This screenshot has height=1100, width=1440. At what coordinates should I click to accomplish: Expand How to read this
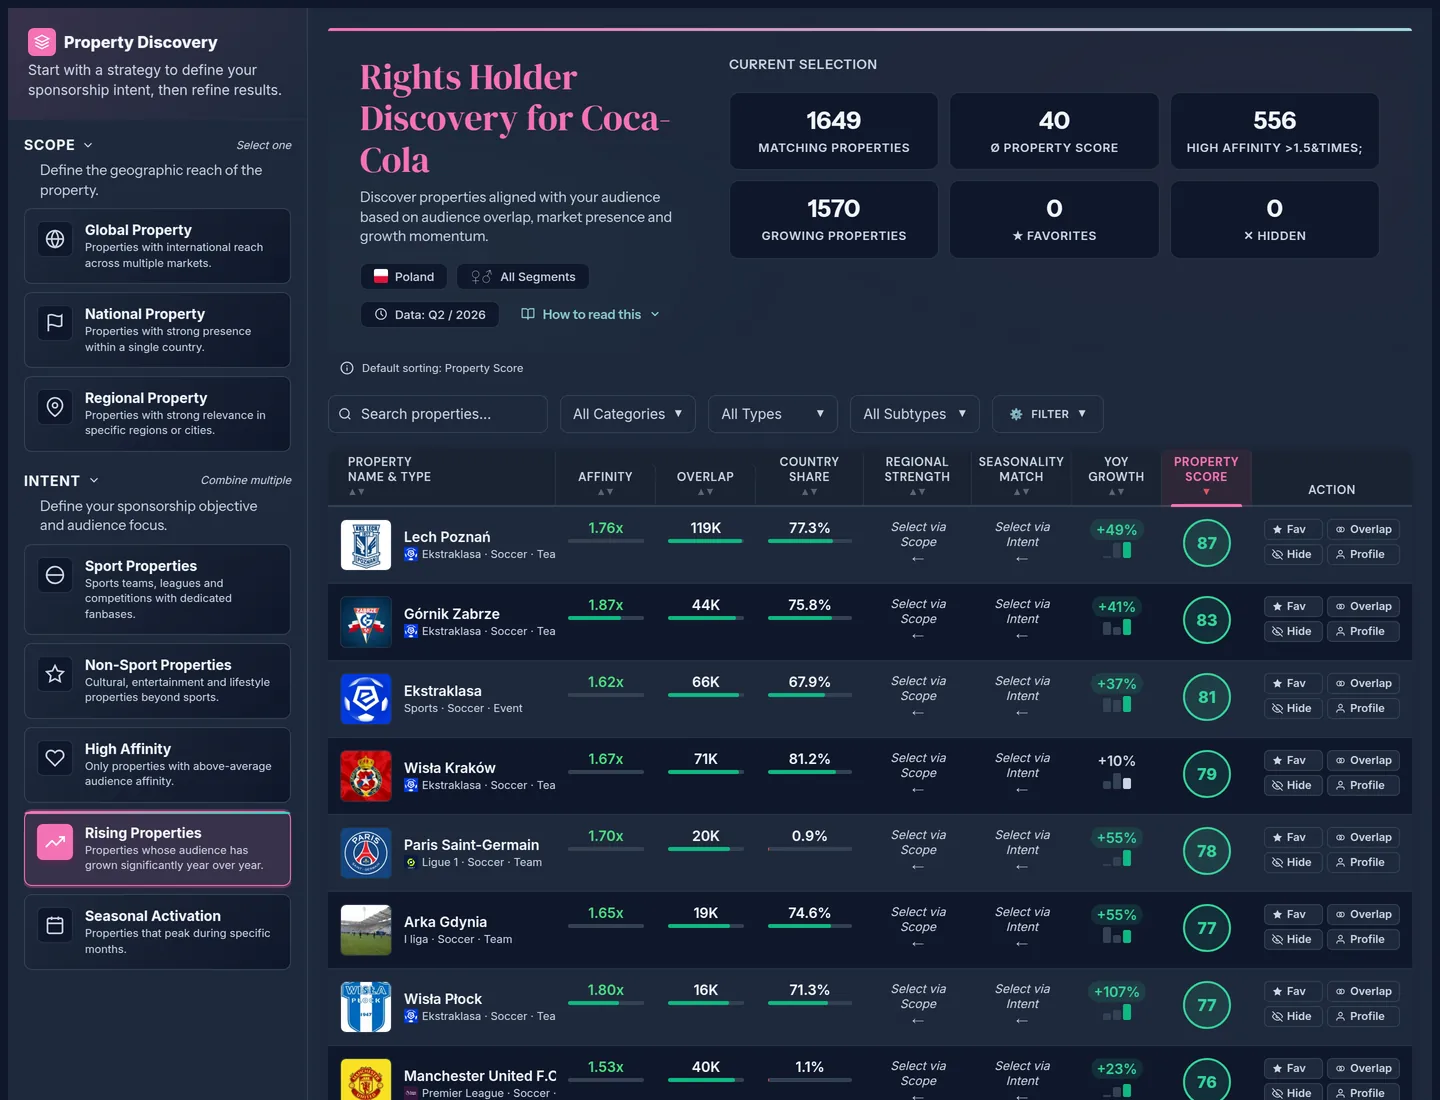(x=591, y=314)
